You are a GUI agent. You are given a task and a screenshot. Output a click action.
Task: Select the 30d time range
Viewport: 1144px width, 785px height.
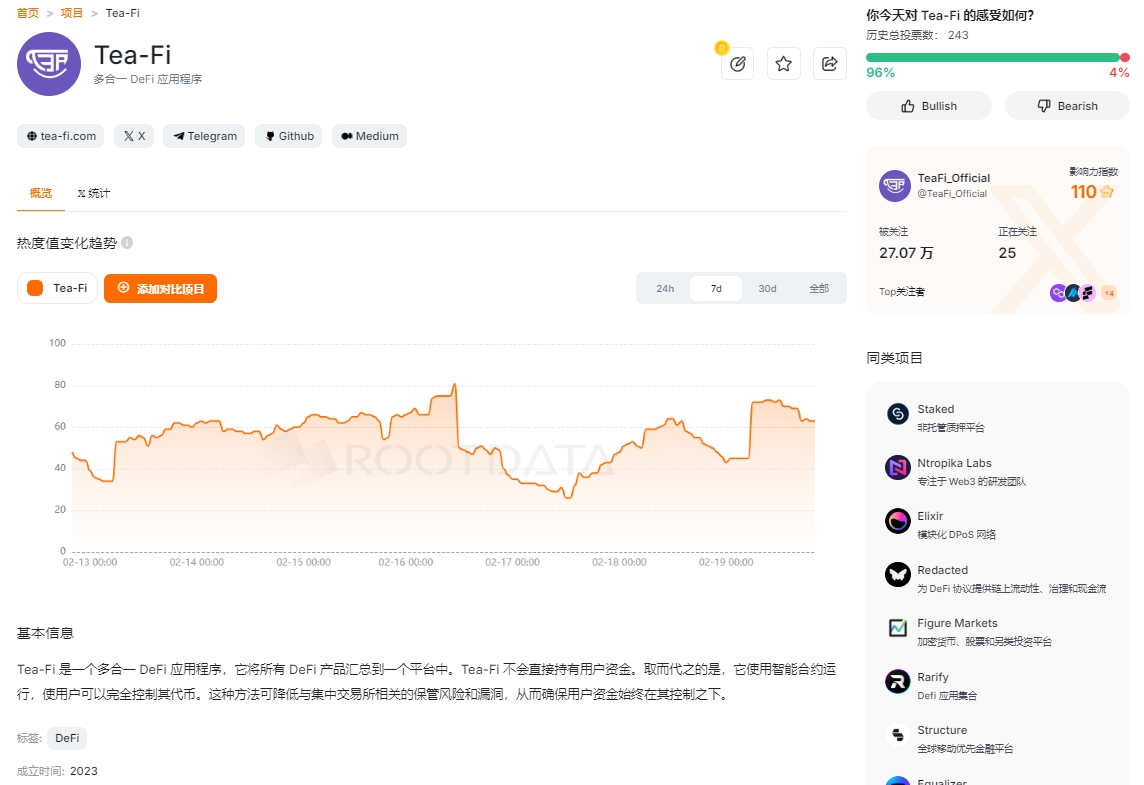point(767,288)
